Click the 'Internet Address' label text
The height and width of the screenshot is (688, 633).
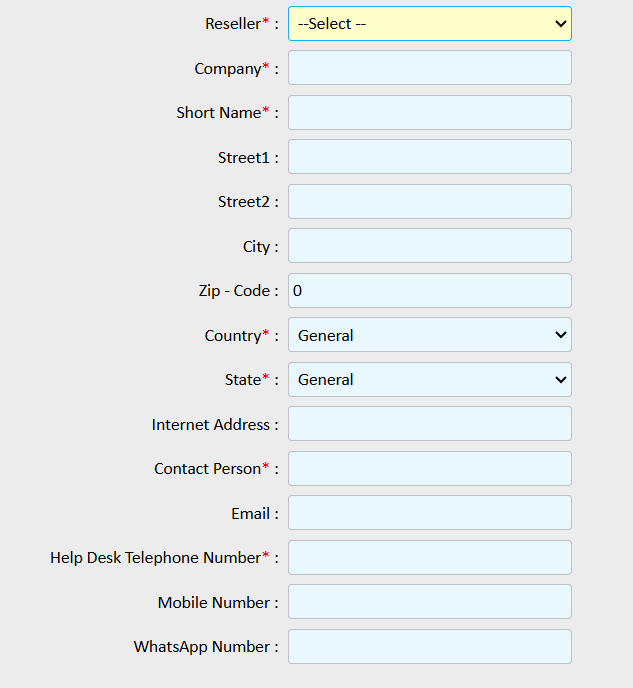pos(211,425)
